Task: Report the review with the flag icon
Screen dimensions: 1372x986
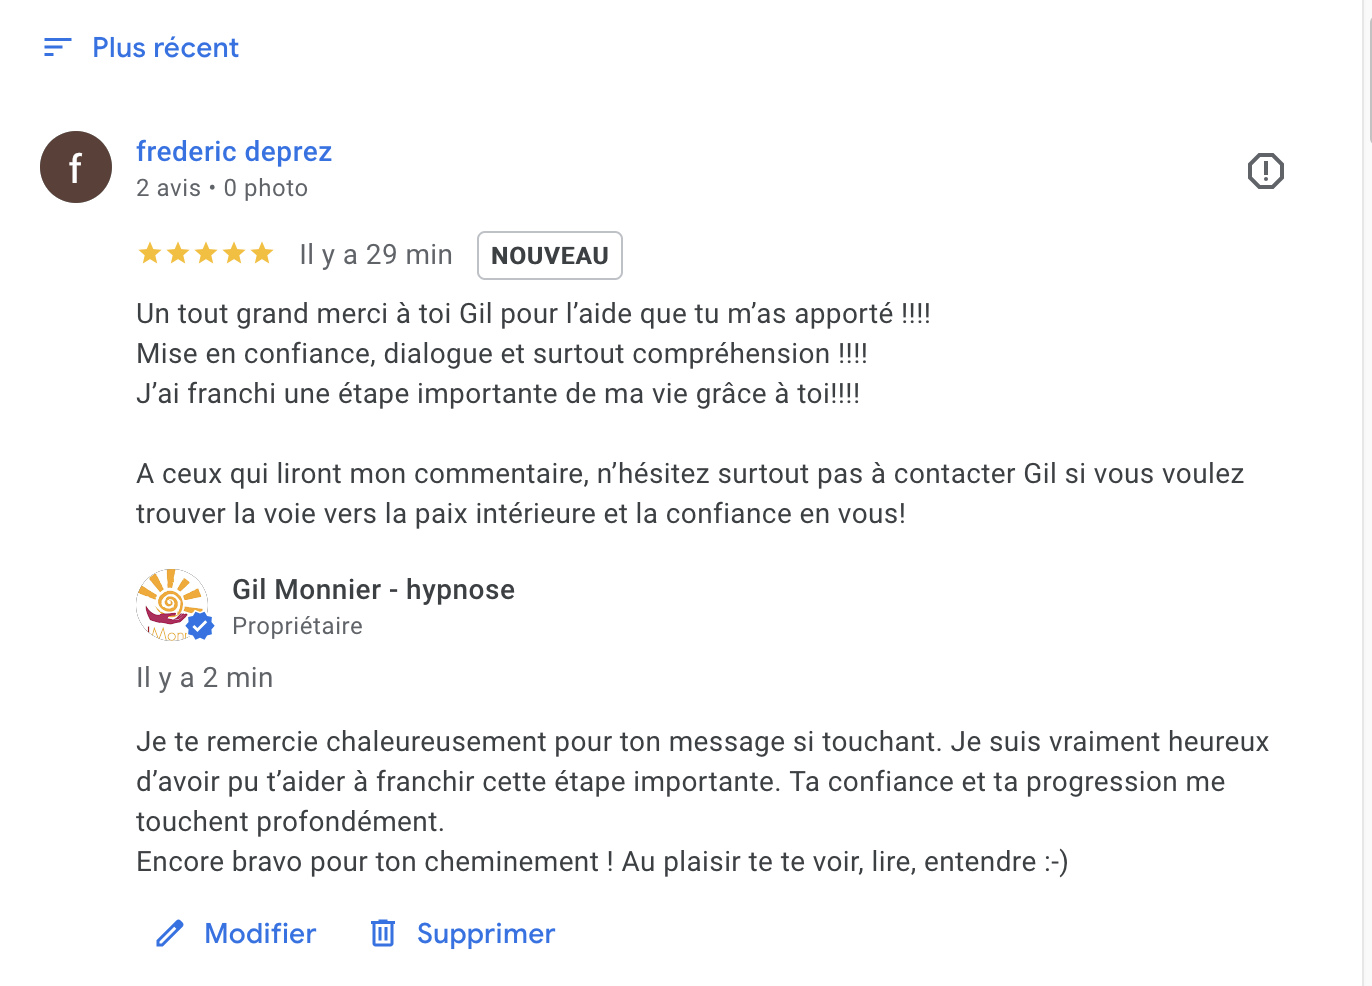Action: click(1265, 171)
